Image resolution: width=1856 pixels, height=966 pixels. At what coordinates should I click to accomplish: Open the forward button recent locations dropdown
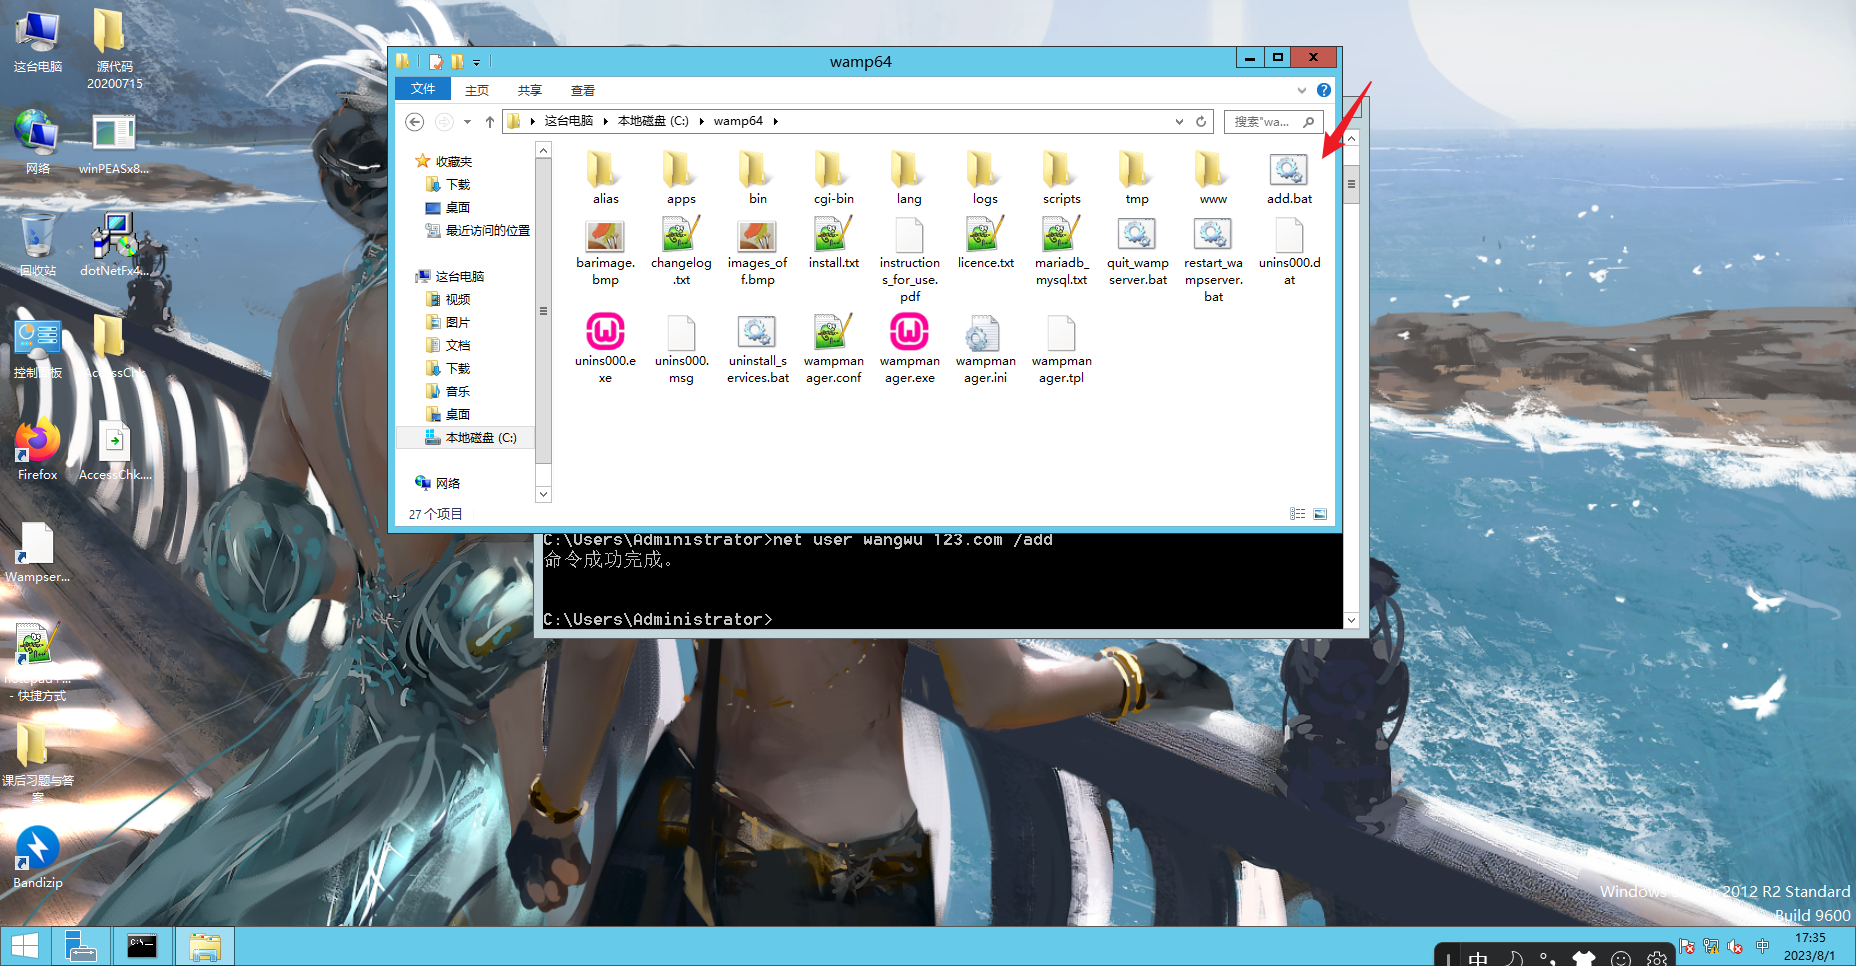(x=467, y=121)
